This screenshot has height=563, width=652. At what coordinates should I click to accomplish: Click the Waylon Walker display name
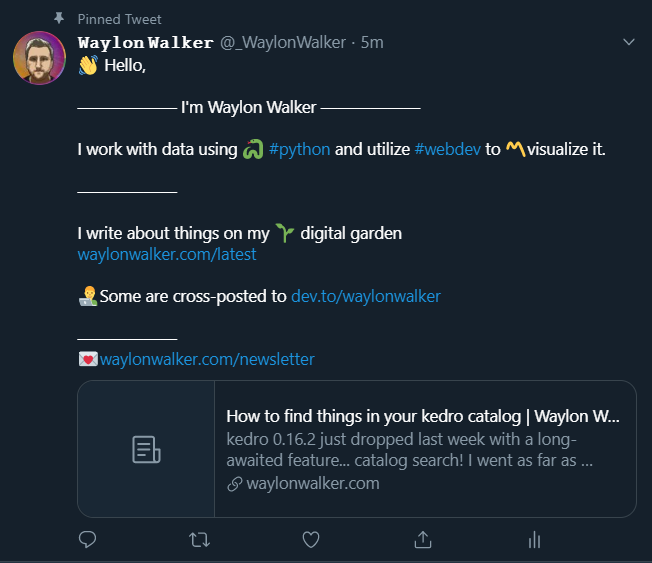point(145,42)
